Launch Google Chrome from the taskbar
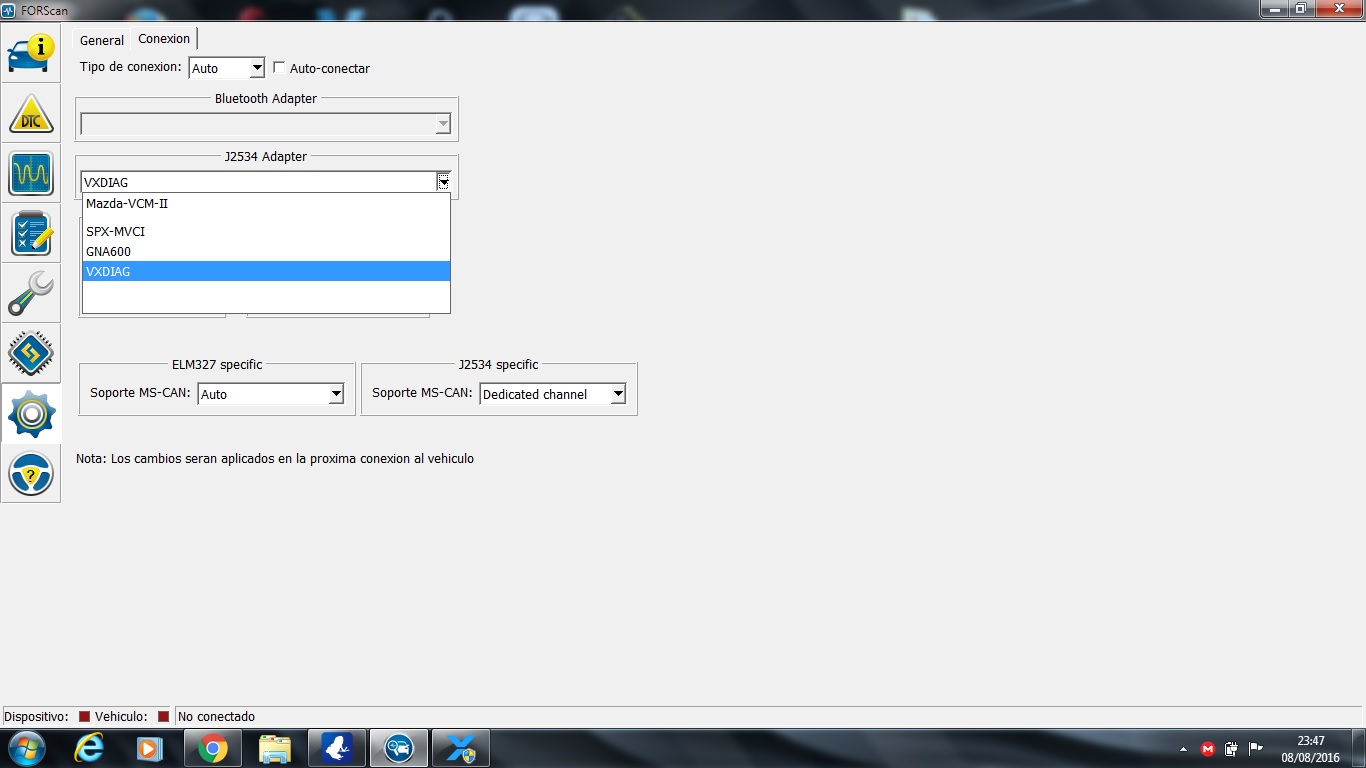 point(212,748)
